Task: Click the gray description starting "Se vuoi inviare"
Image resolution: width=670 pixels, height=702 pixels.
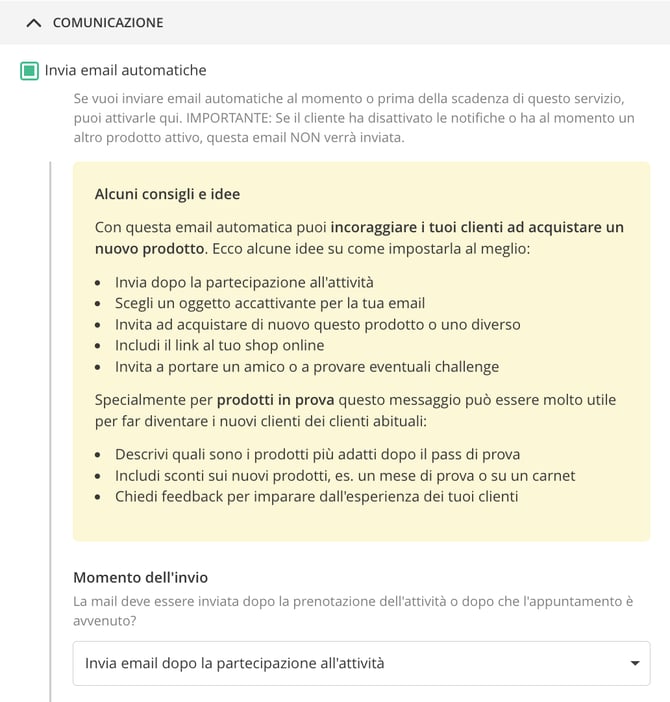Action: 354,118
